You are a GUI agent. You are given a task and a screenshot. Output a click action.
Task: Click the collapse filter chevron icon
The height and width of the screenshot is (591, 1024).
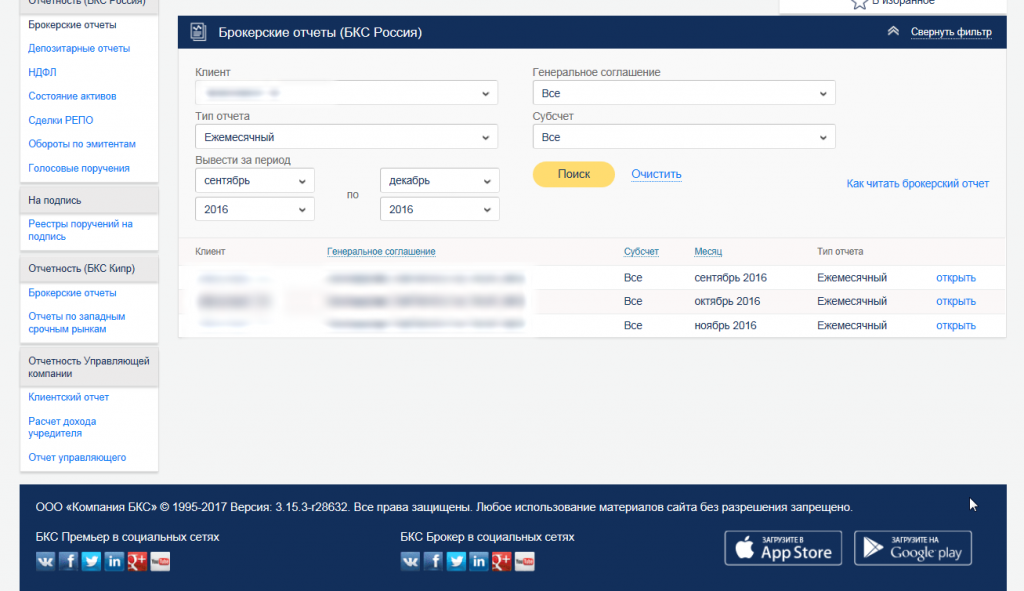[x=893, y=31]
